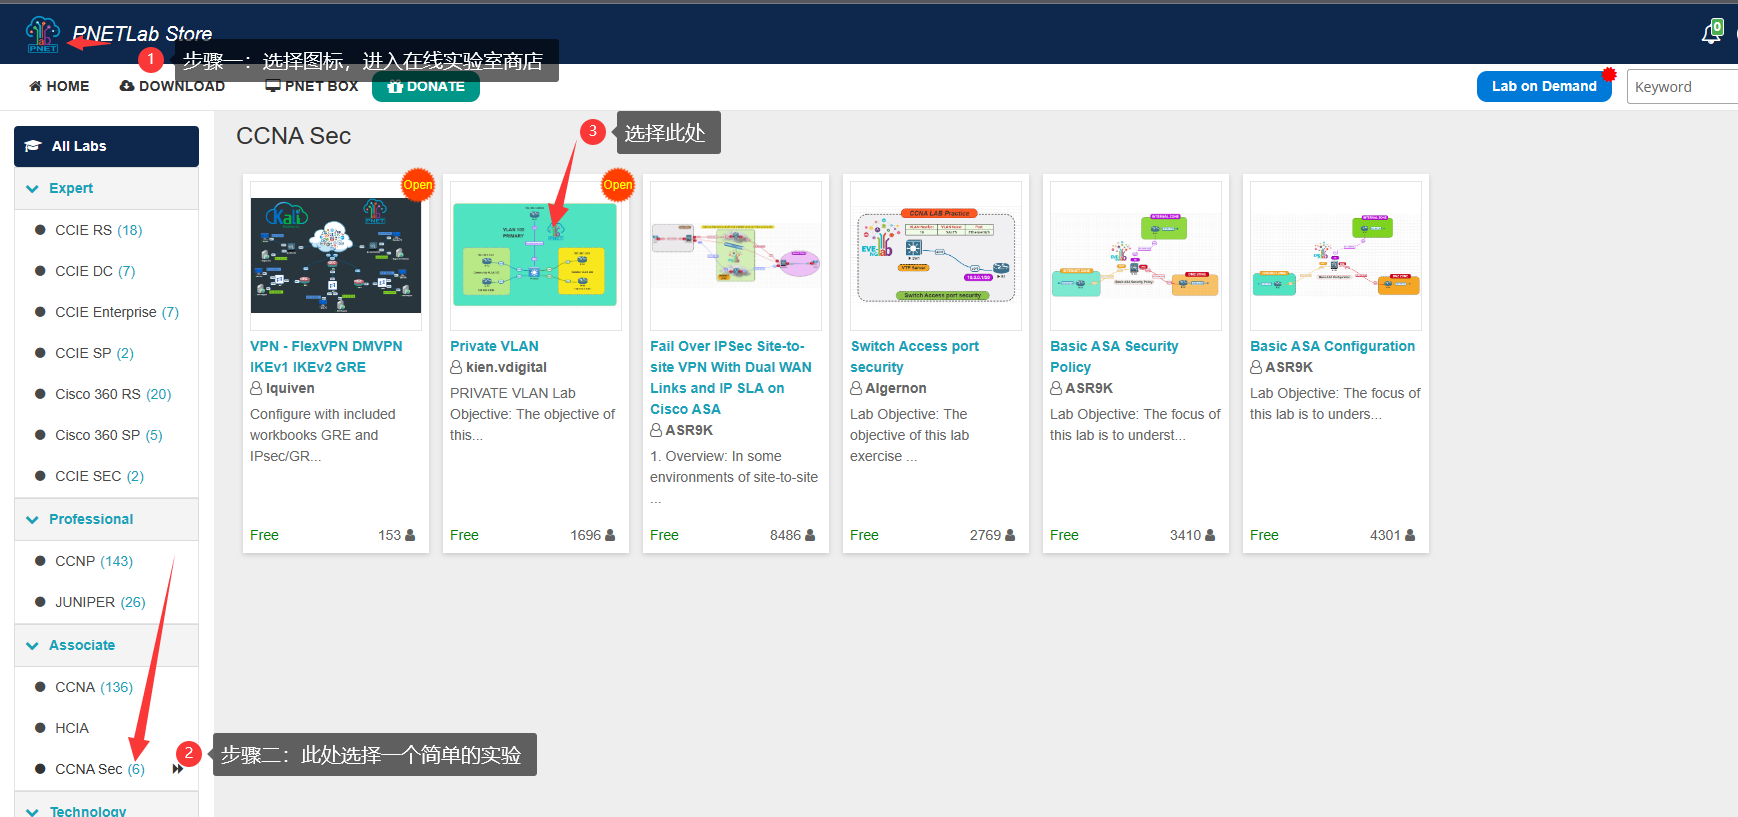Open Cisco 360 SP (5) labs
1738x817 pixels.
click(108, 435)
